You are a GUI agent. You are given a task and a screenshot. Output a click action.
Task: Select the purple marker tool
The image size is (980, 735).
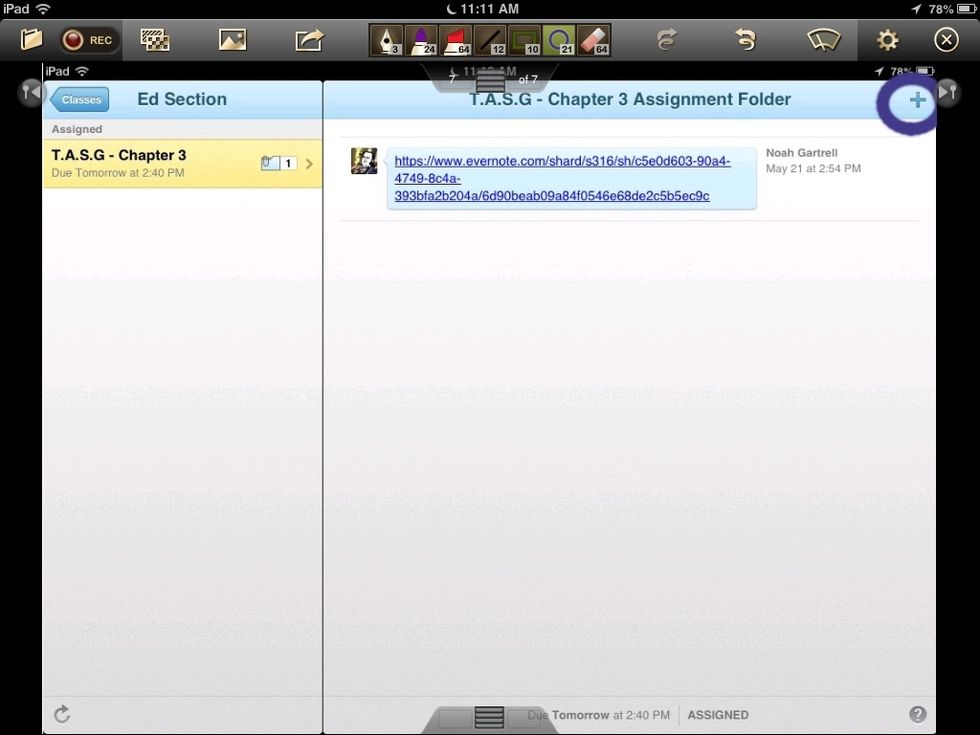pyautogui.click(x=423, y=40)
